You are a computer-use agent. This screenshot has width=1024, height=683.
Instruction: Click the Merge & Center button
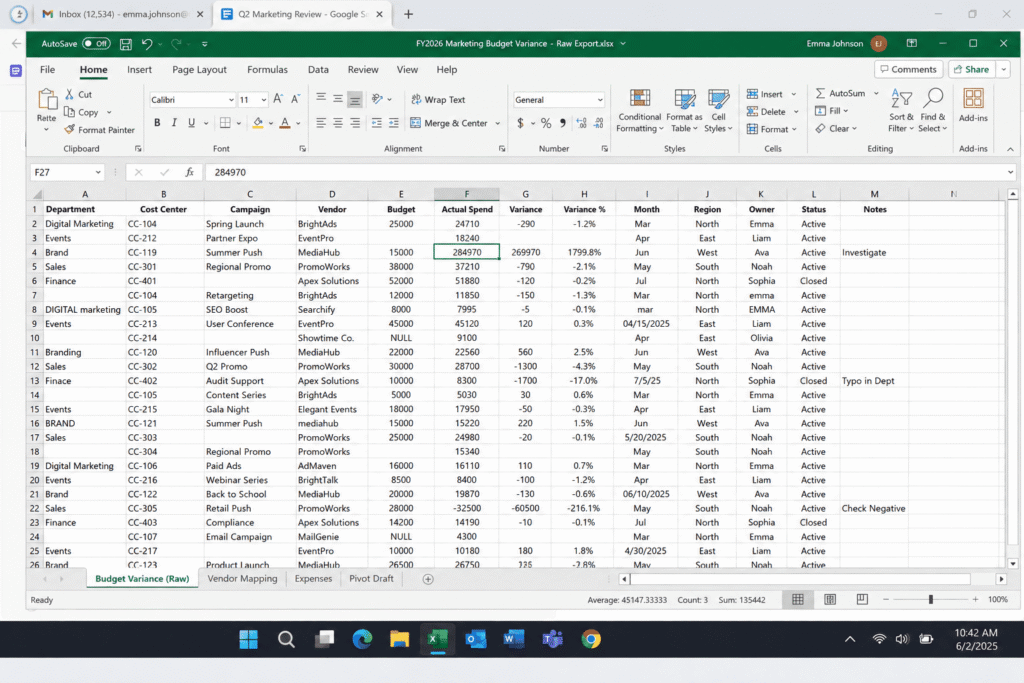[x=449, y=123]
